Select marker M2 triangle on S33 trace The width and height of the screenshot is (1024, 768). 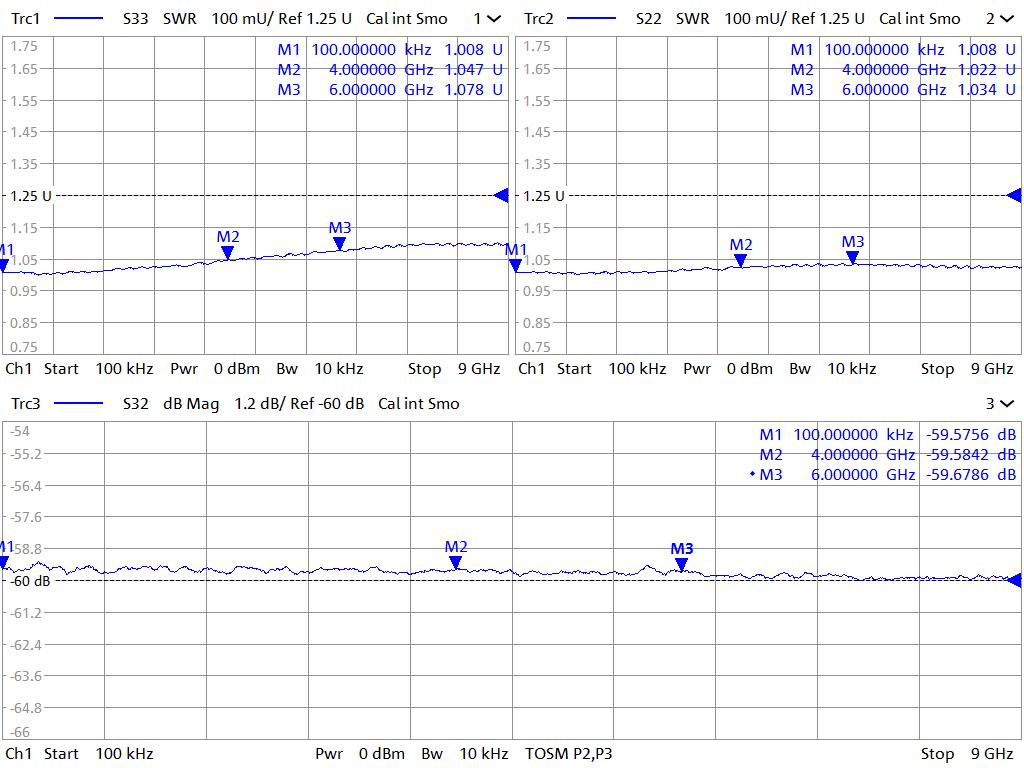coord(228,253)
